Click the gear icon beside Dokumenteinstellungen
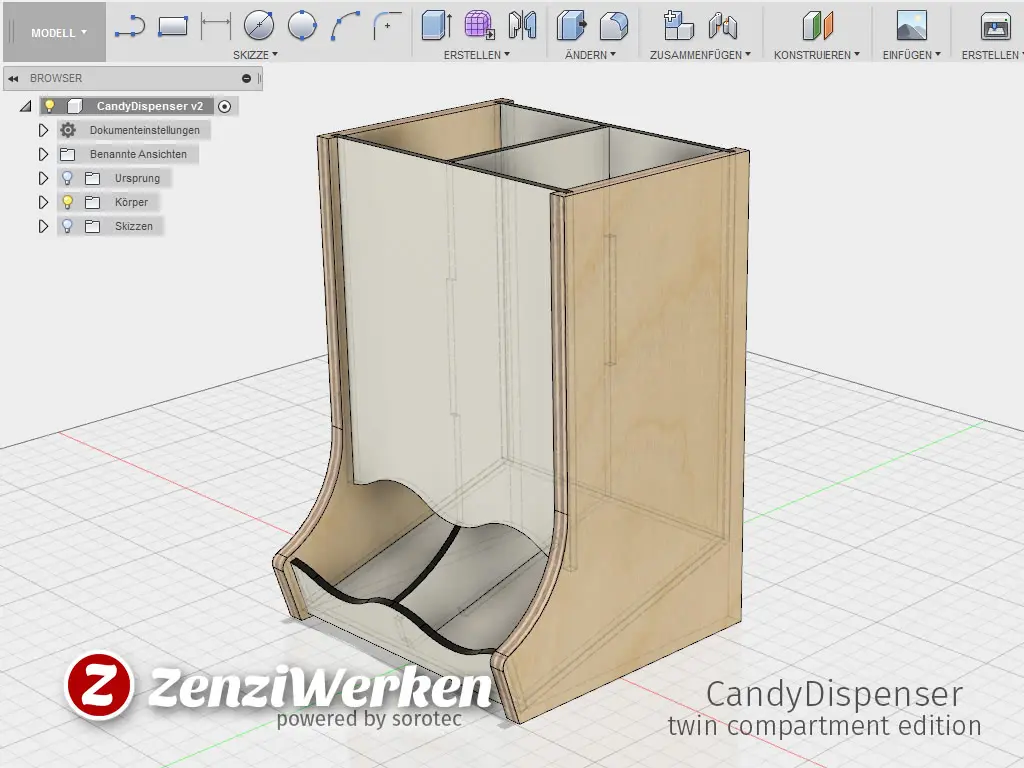Screen dimensions: 1024x768 [68, 130]
